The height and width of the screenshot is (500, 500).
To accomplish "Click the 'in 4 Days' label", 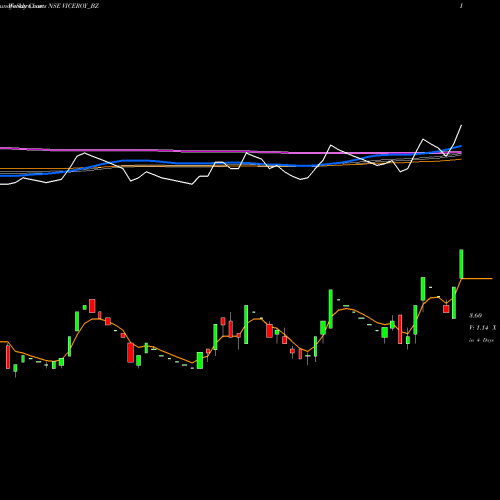I will point(481,340).
